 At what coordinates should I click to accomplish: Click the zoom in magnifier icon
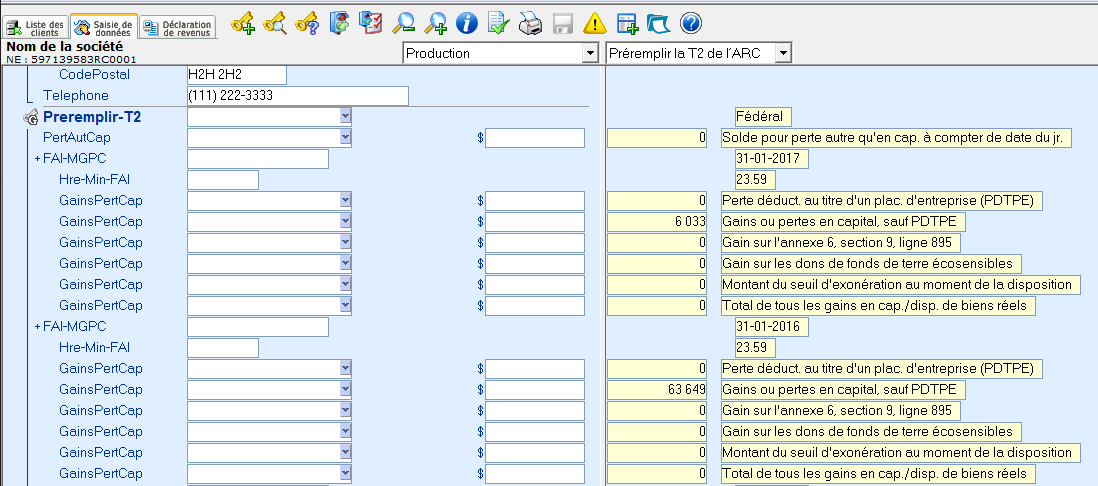pos(435,23)
